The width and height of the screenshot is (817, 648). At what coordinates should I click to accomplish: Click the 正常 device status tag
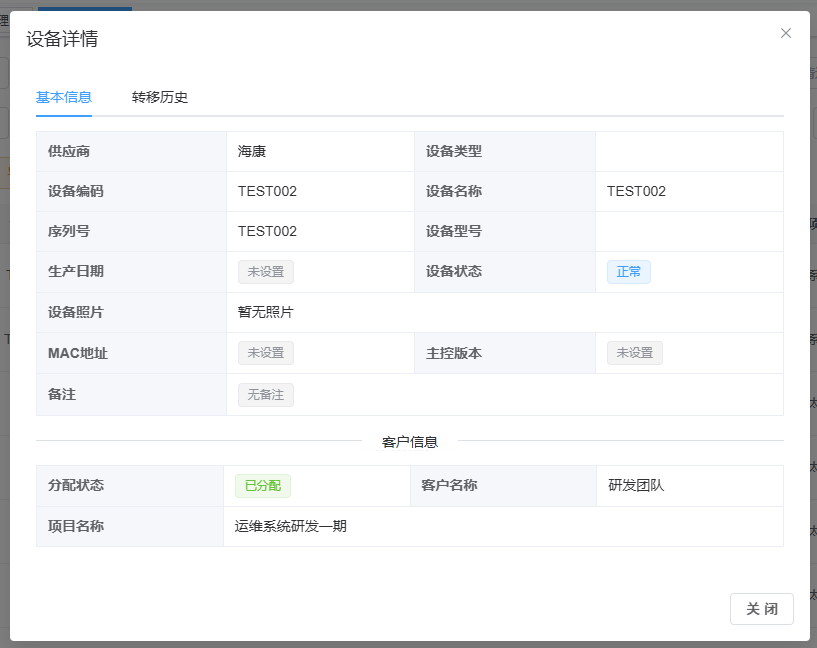pos(628,272)
